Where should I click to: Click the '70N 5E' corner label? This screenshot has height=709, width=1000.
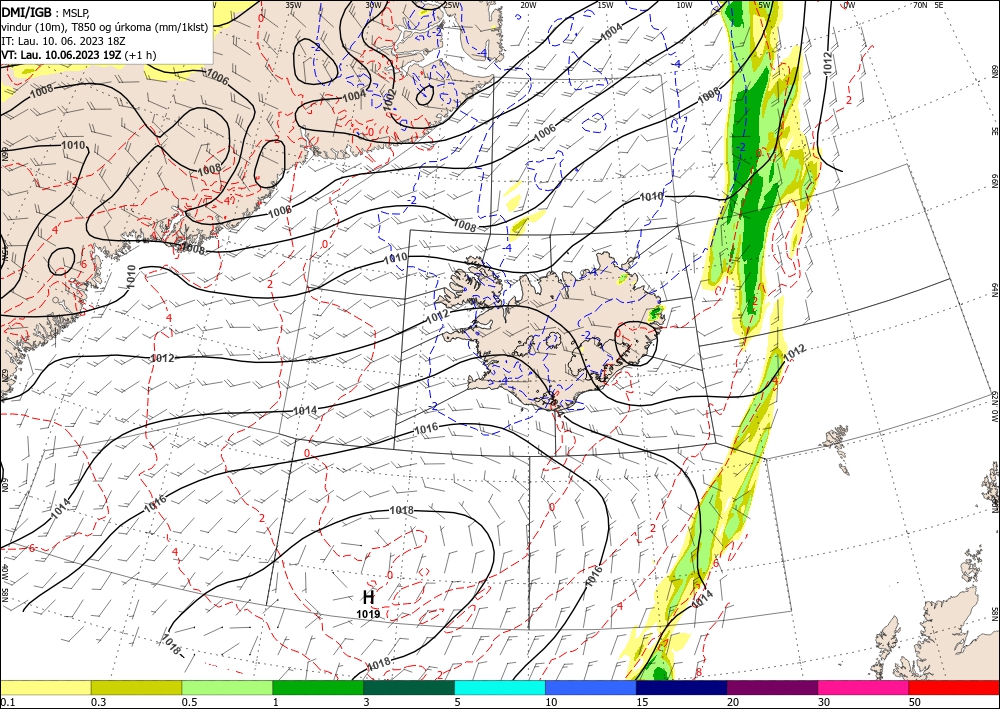[x=928, y=4]
